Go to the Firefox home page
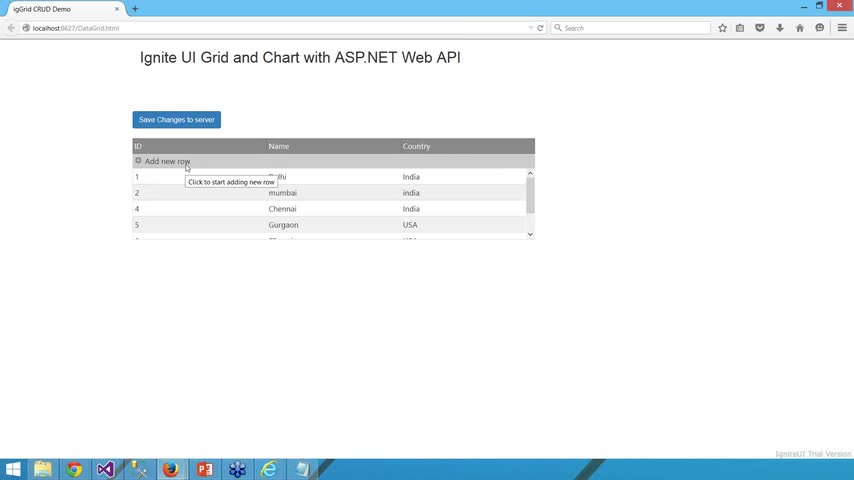 (800, 28)
